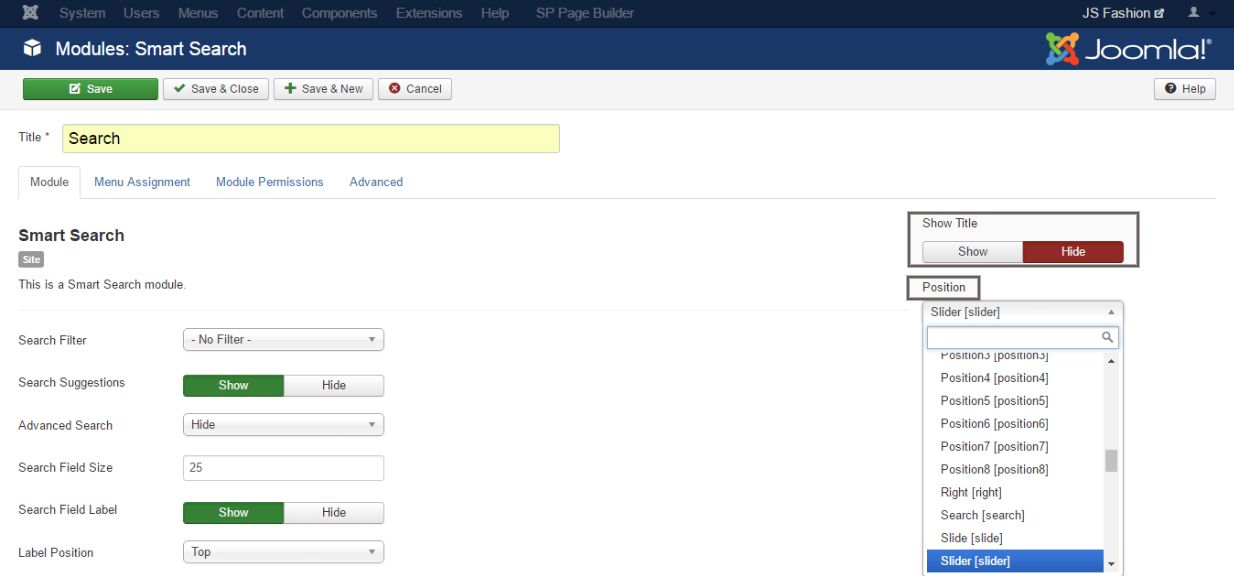Select the Module tab

pyautogui.click(x=49, y=182)
